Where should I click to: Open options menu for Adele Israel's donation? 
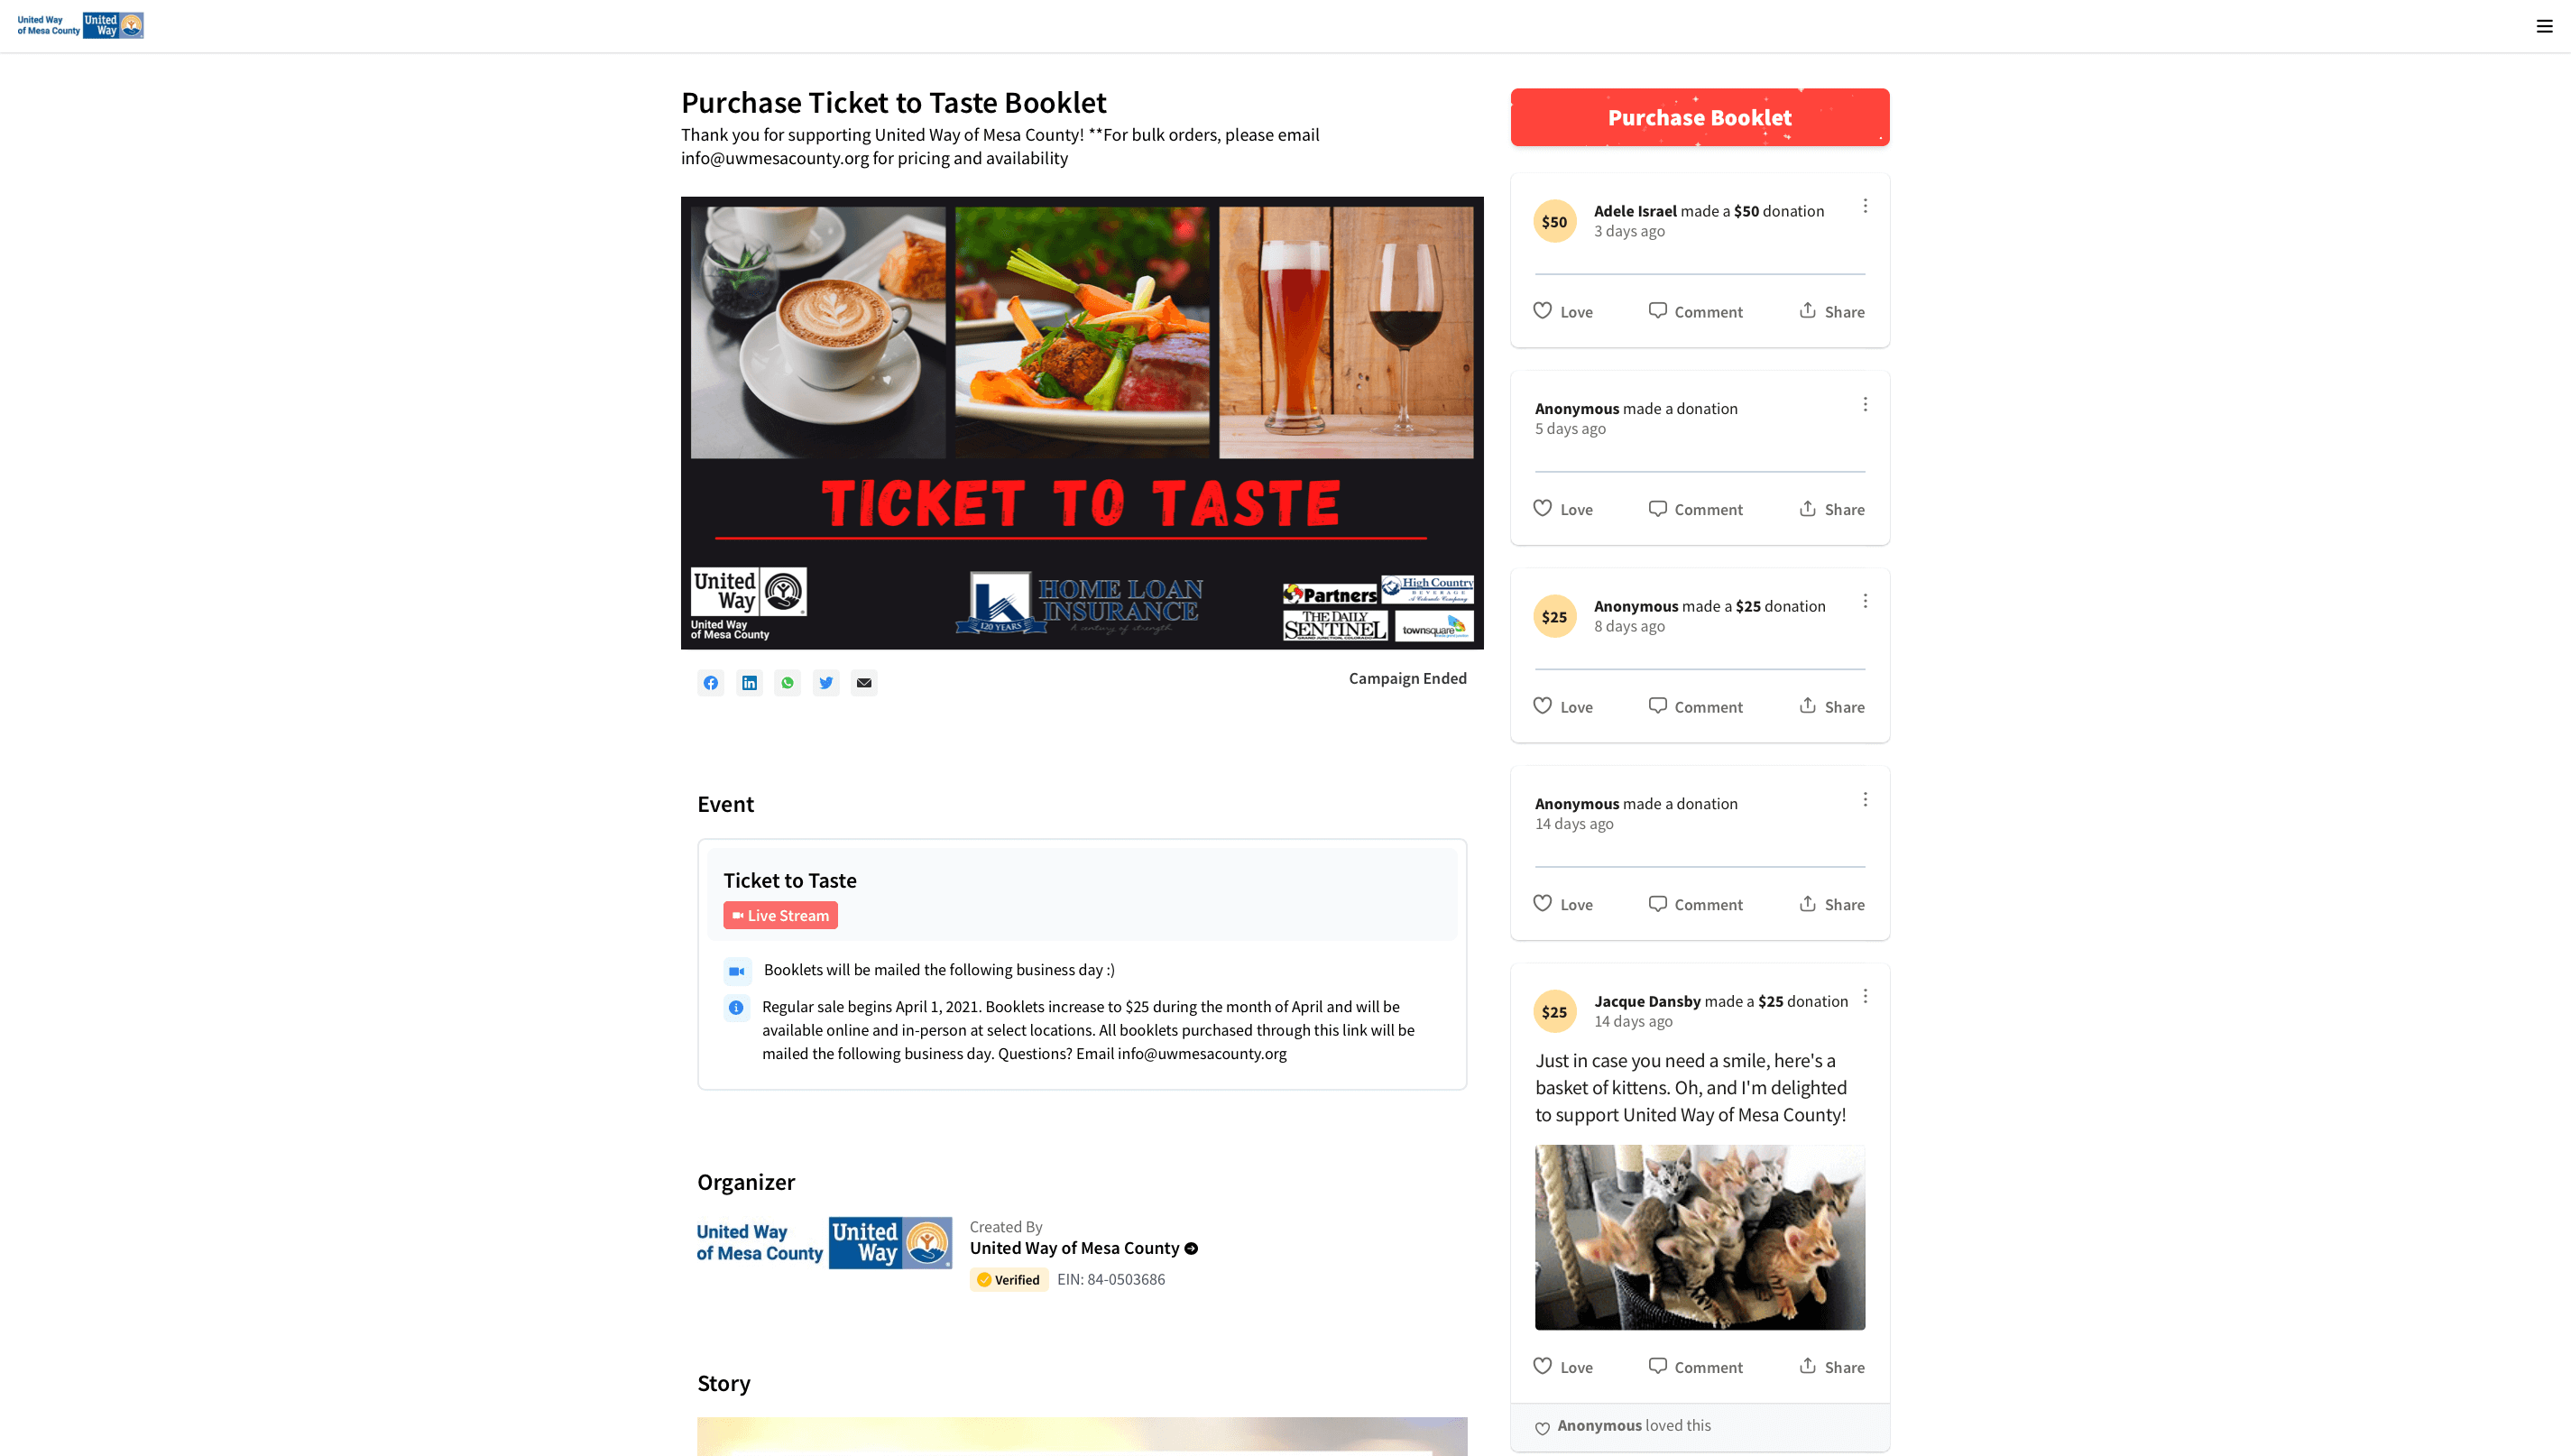tap(1865, 206)
